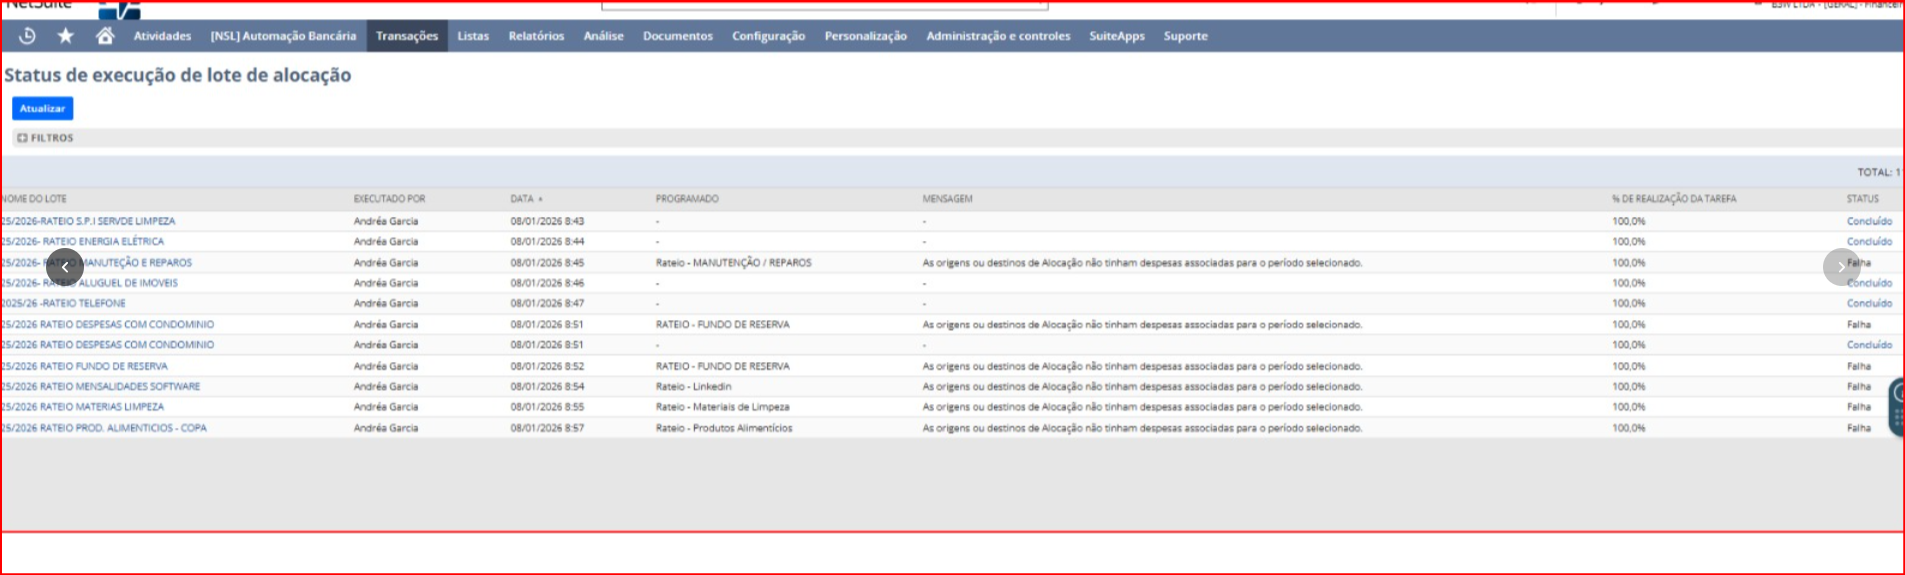This screenshot has height=575, width=1905.
Task: Click Concluído status of first row
Action: (x=1868, y=221)
